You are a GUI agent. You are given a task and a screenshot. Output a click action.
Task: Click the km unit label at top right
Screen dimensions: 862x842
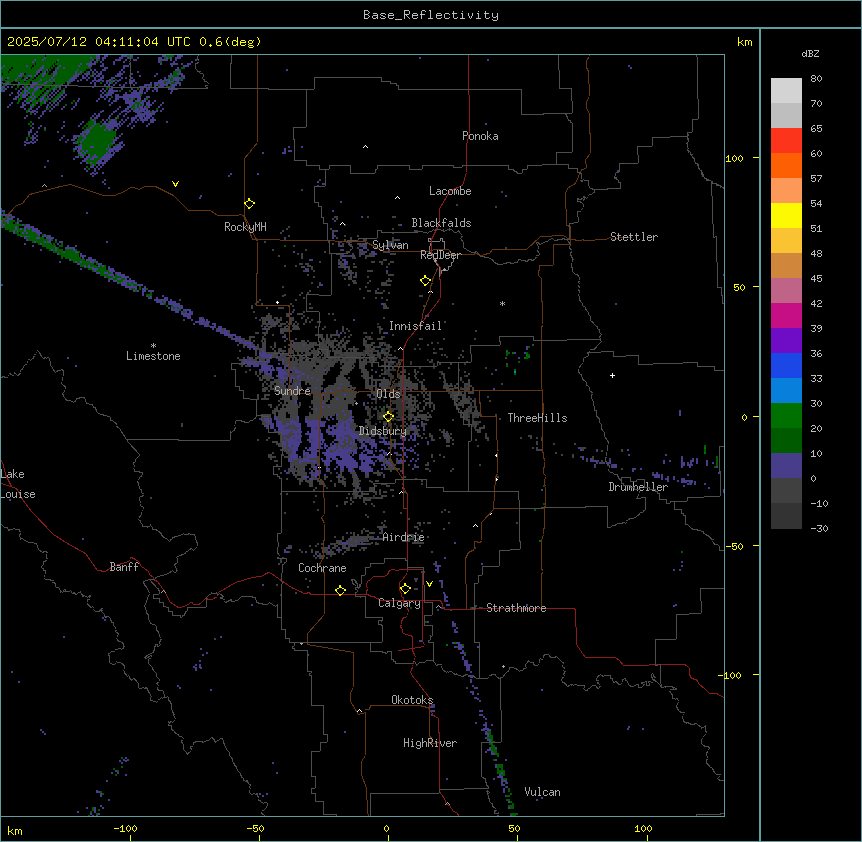coord(745,42)
